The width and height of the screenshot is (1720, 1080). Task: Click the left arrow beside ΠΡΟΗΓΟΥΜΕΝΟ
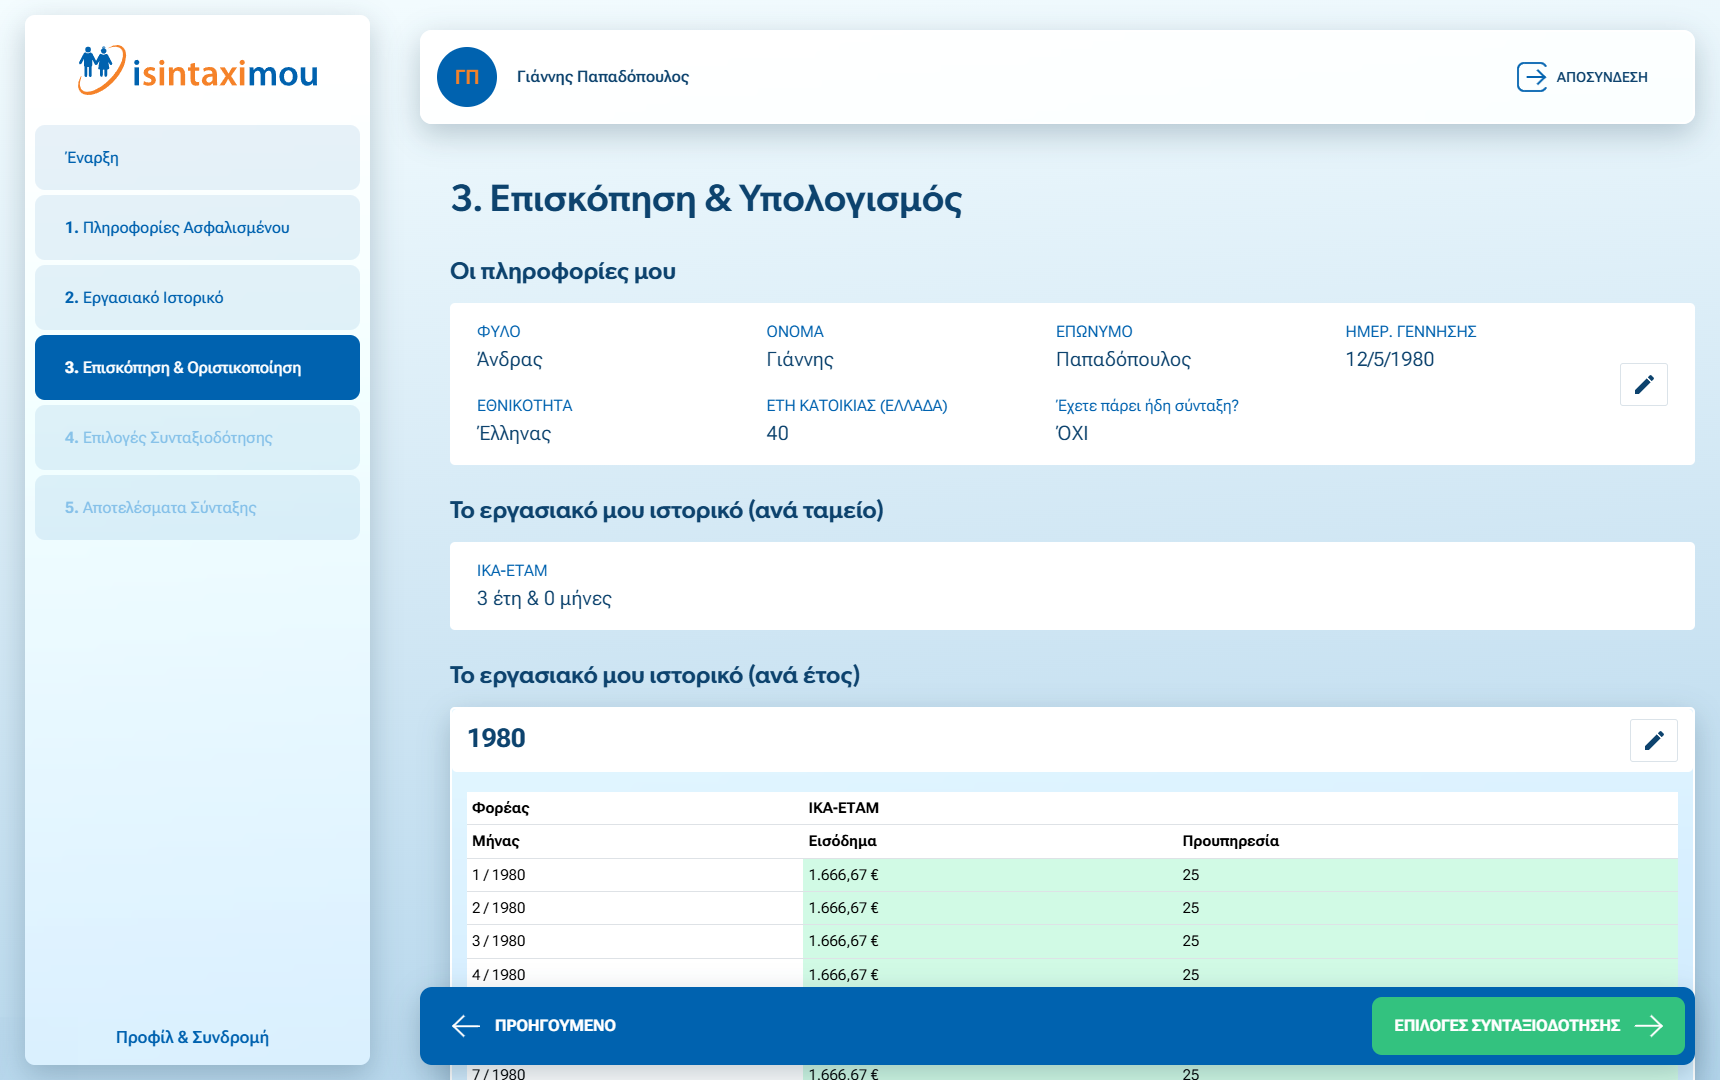466,1025
